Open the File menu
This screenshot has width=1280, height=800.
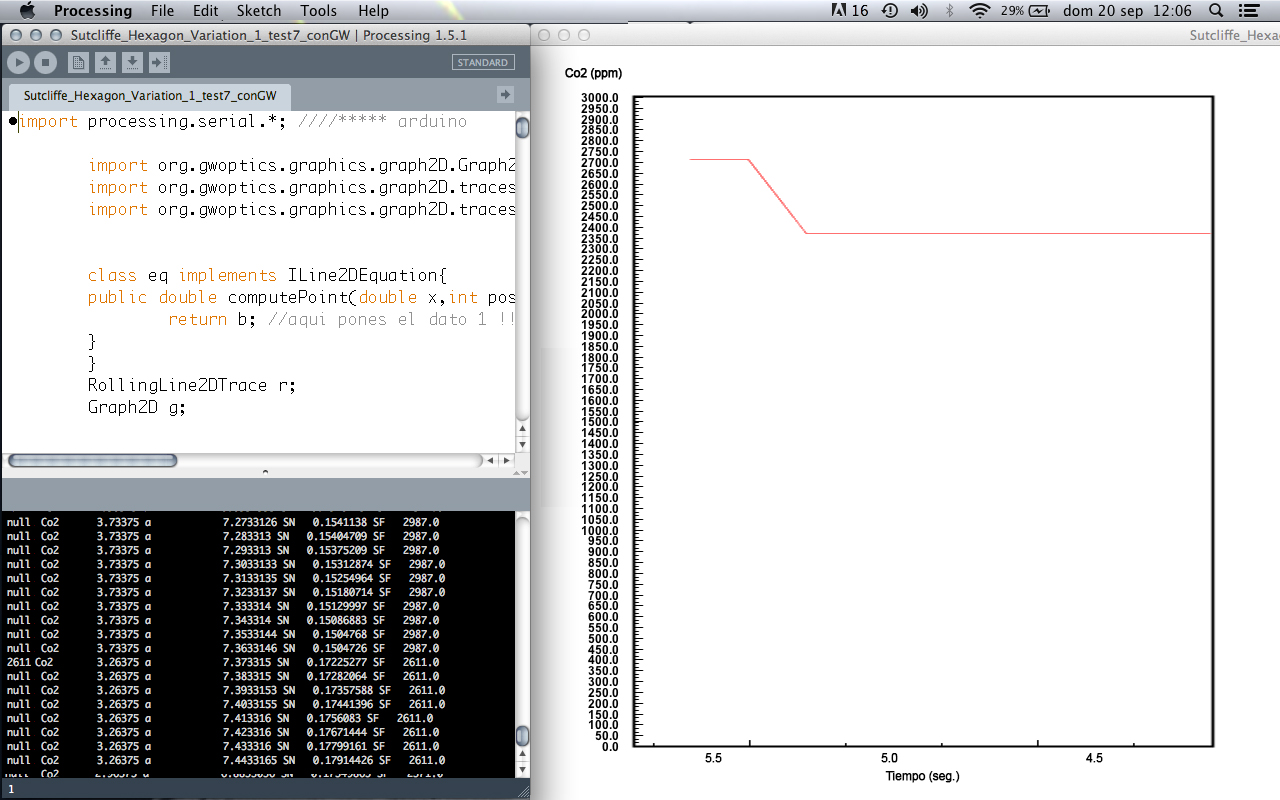(162, 11)
